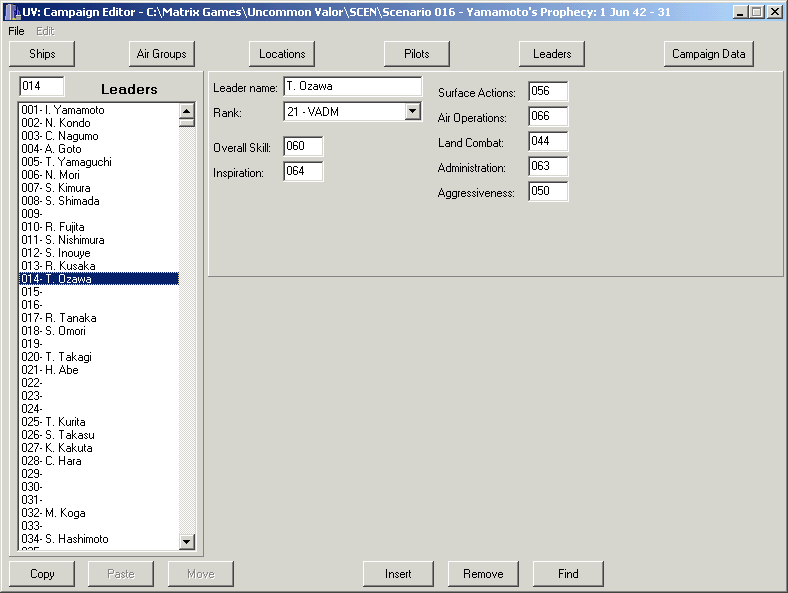Screen dimensions: 788x593
Task: Select highlighted leader 014- T. Ozawa
Action: pos(98,279)
